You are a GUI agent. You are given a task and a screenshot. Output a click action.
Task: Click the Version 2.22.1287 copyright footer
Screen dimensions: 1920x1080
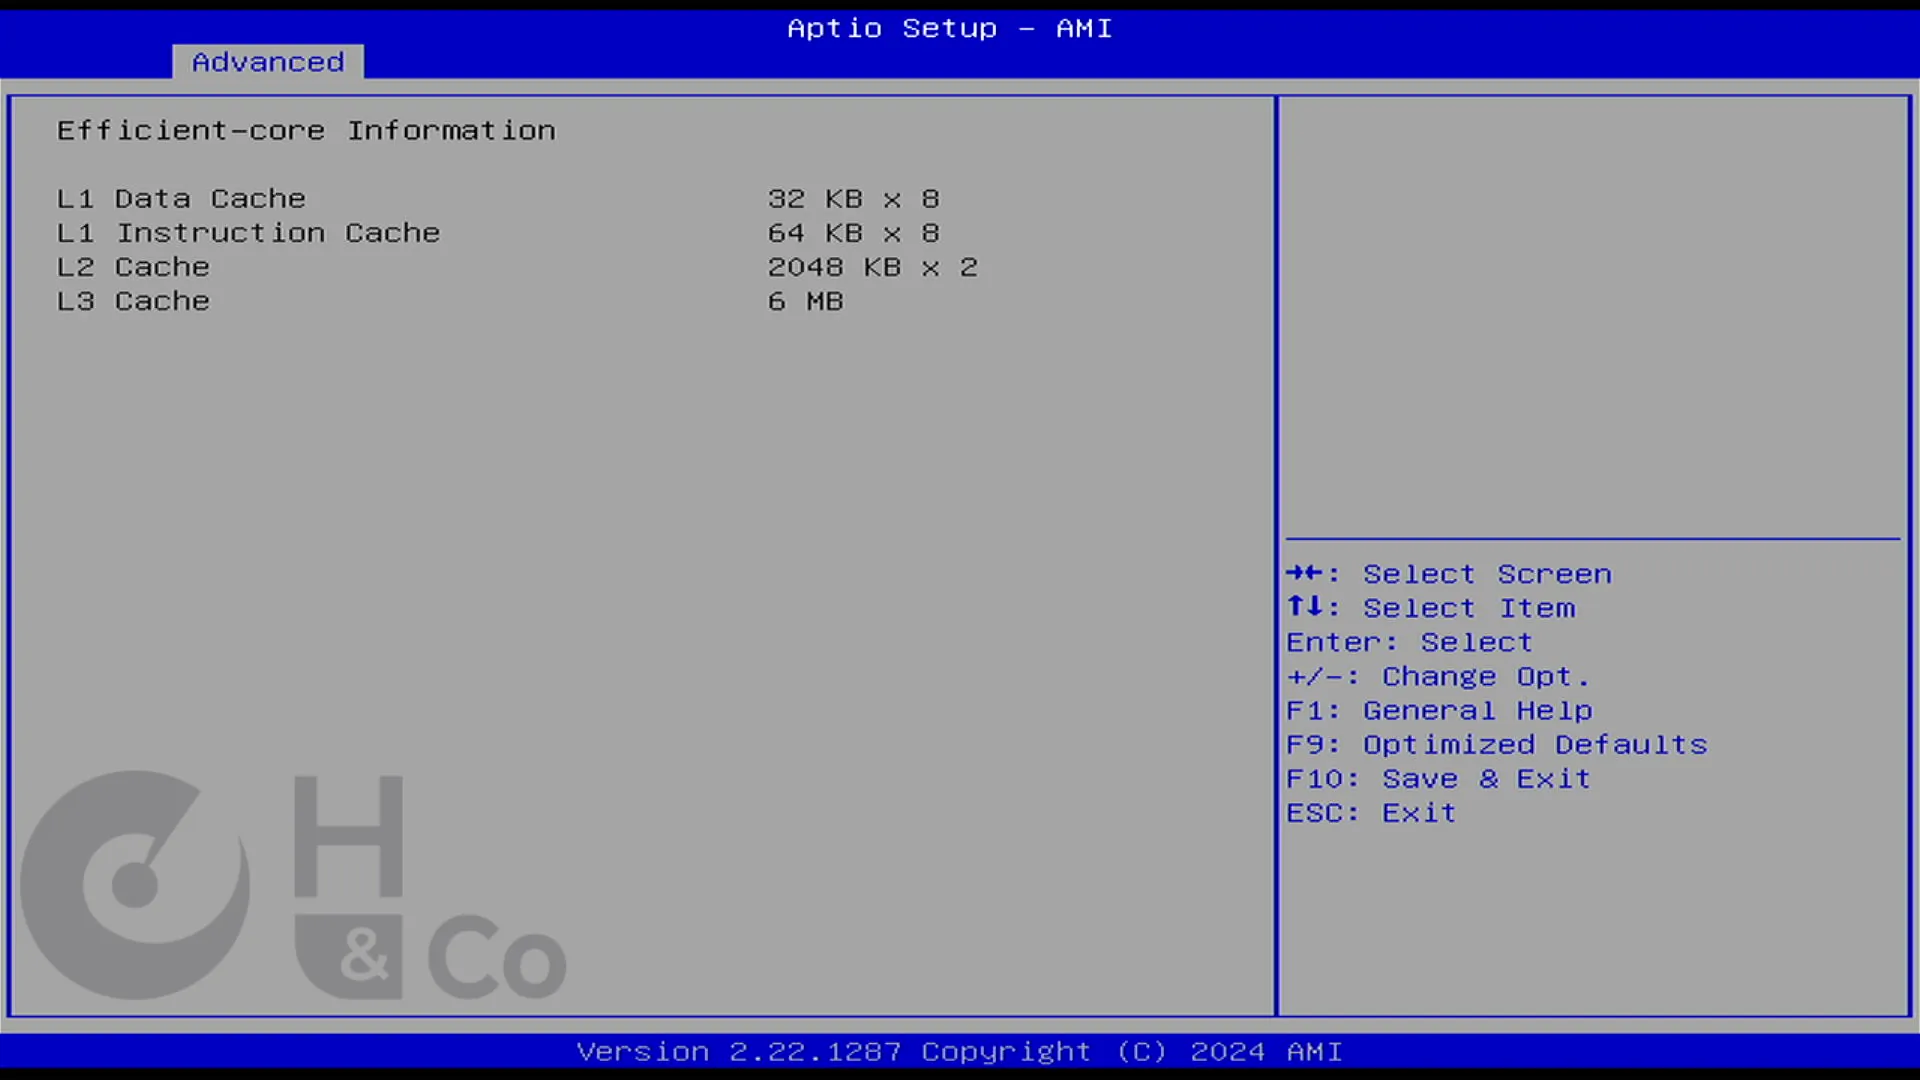click(960, 1052)
